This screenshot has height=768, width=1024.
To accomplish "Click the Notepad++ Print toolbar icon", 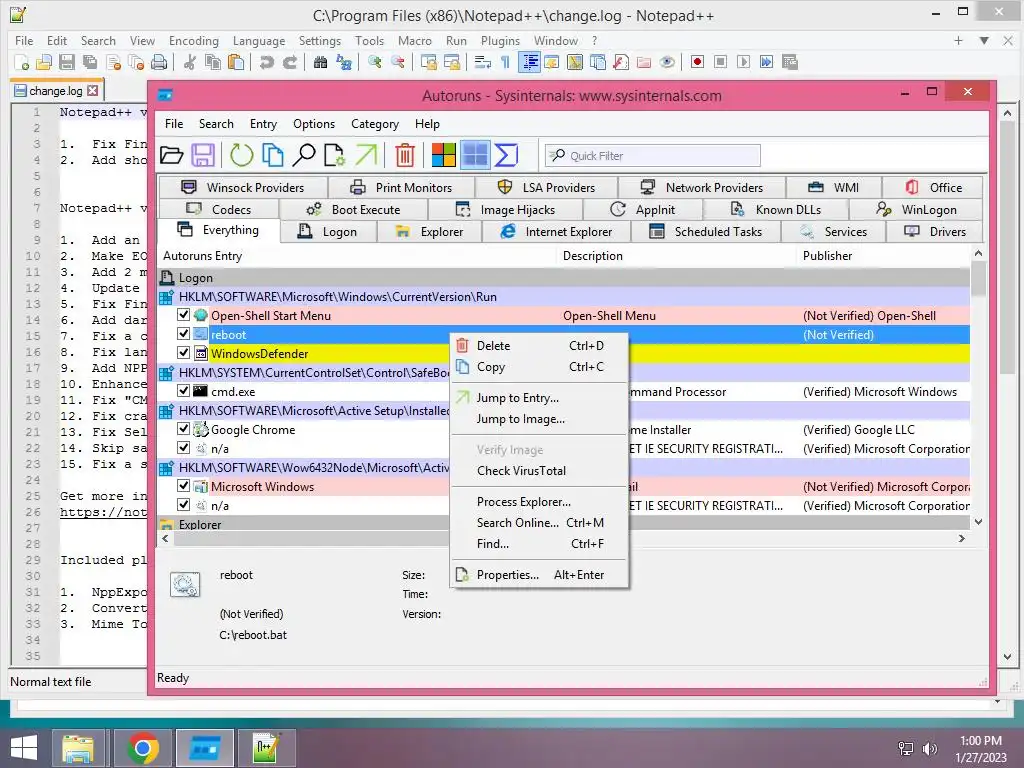I will coord(159,62).
